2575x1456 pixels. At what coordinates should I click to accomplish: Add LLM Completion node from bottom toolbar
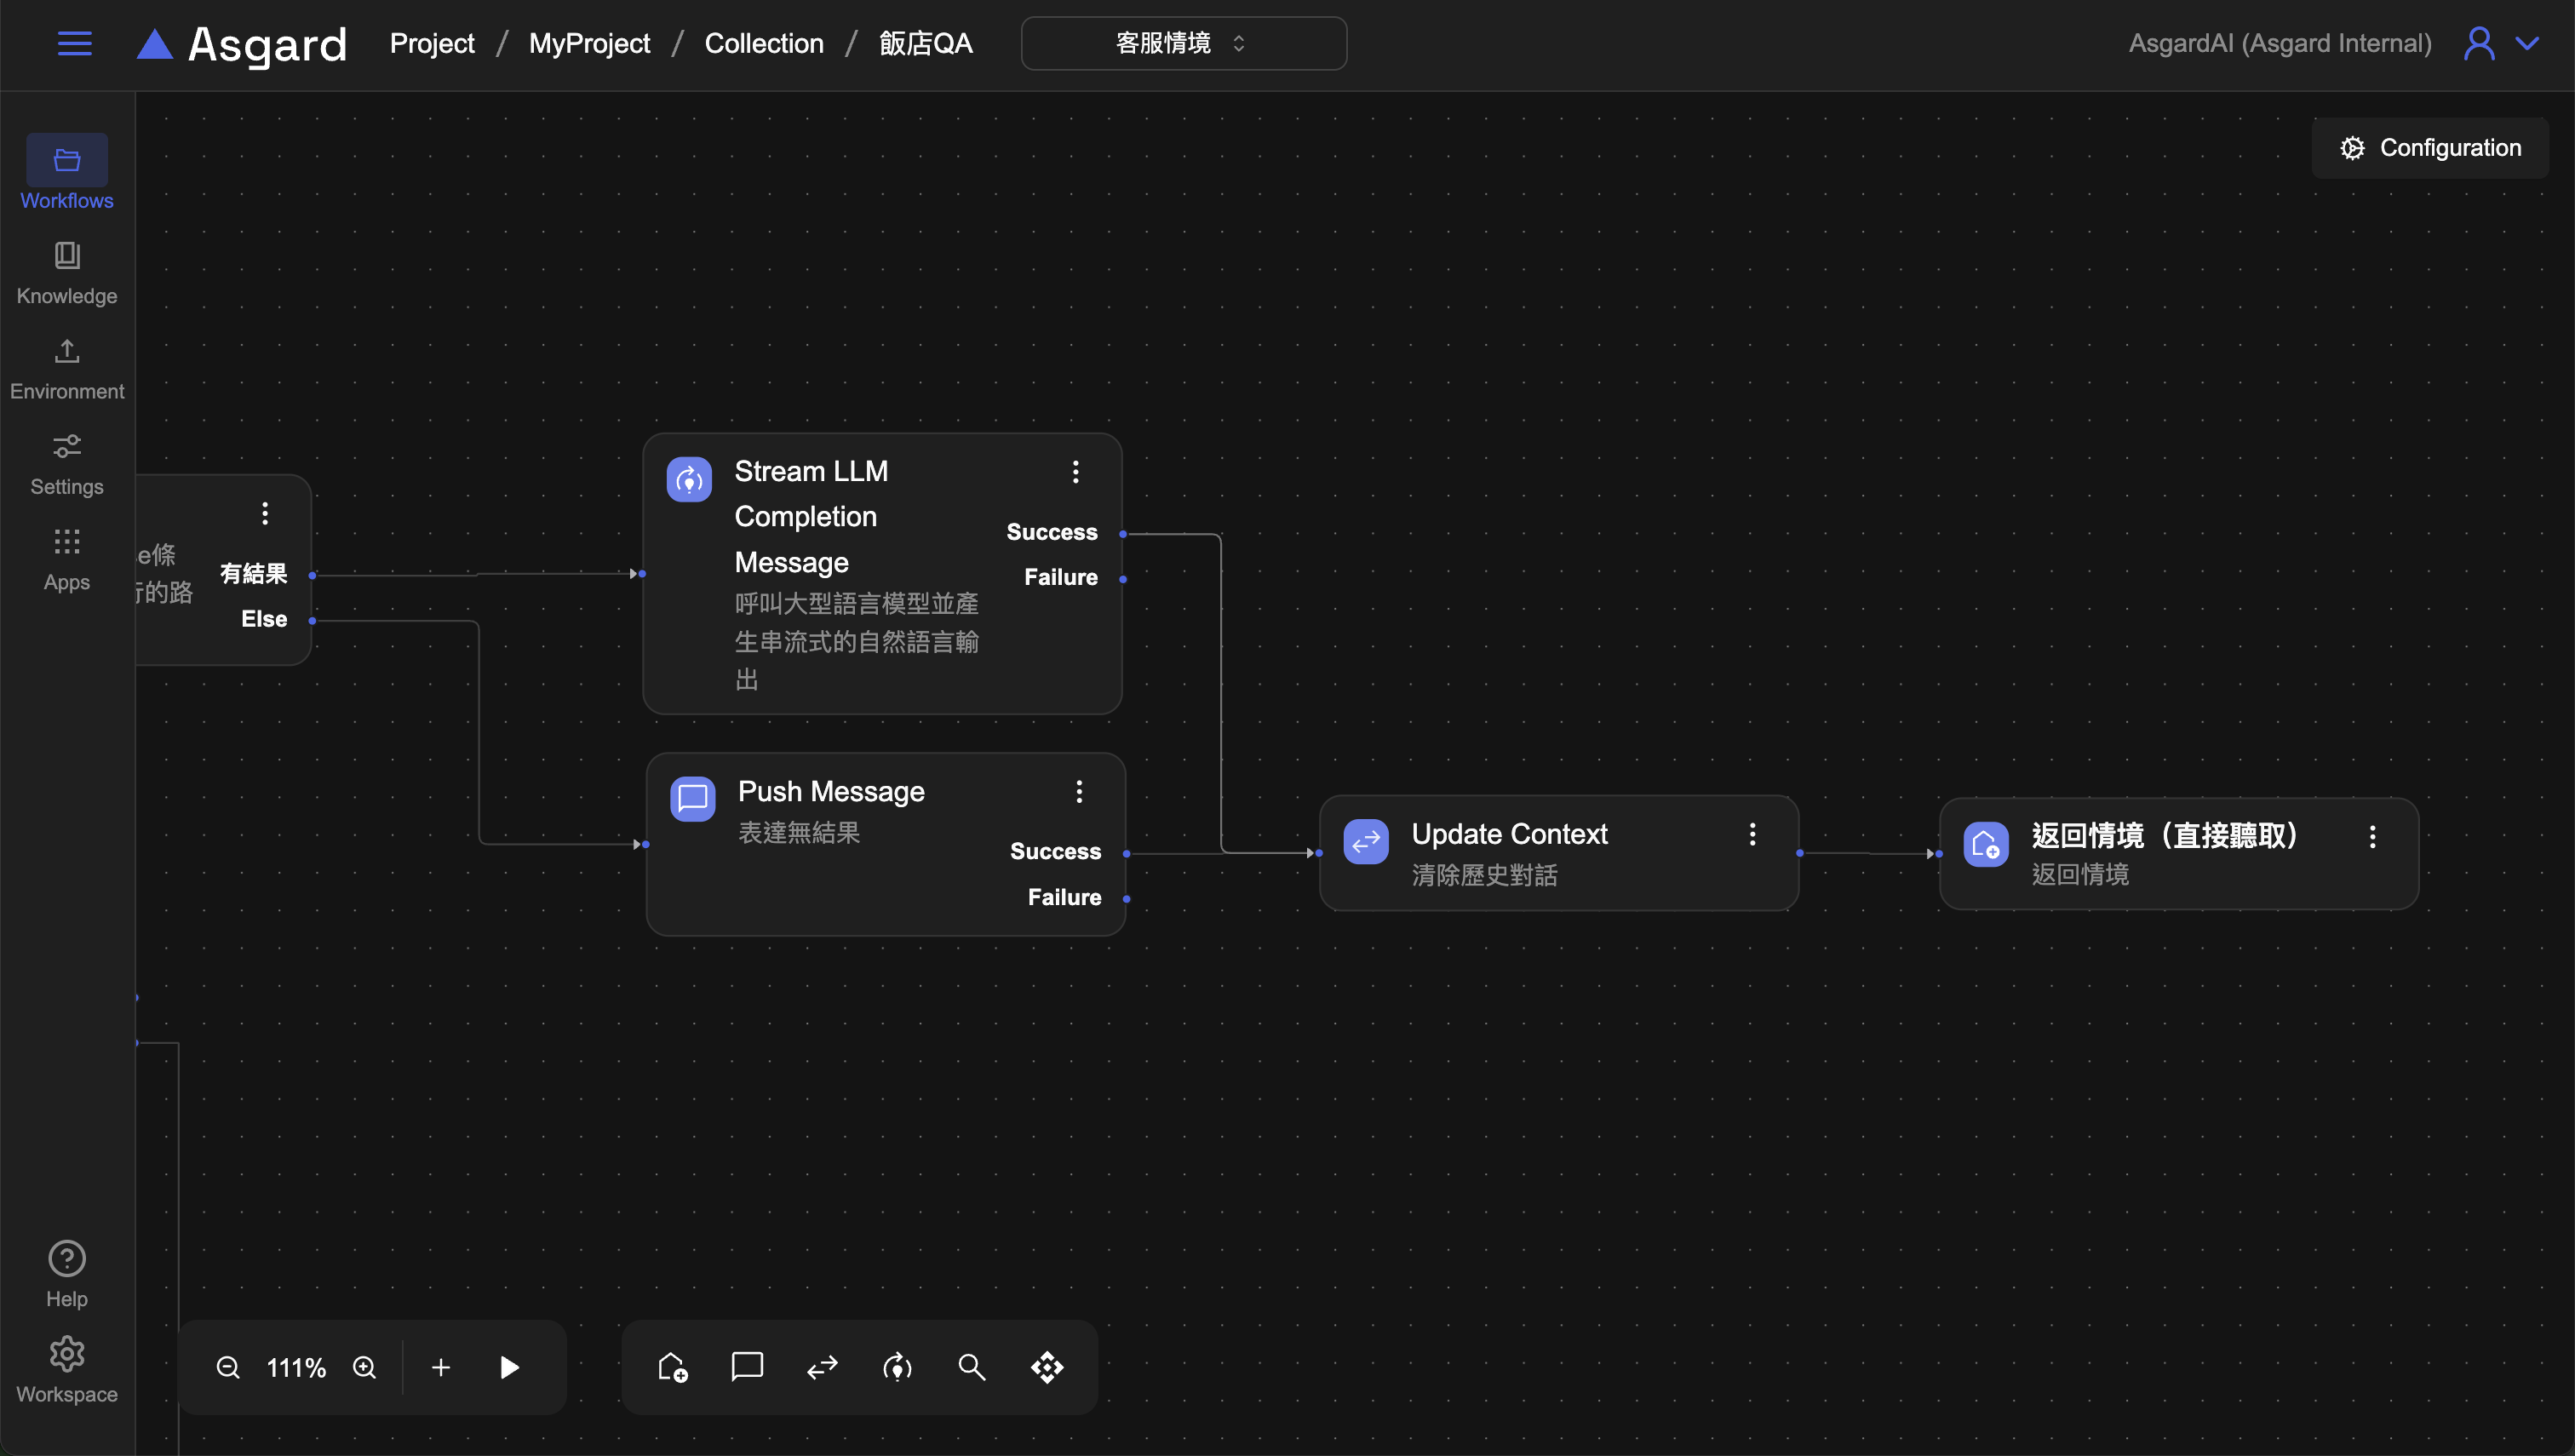pyautogui.click(x=897, y=1367)
